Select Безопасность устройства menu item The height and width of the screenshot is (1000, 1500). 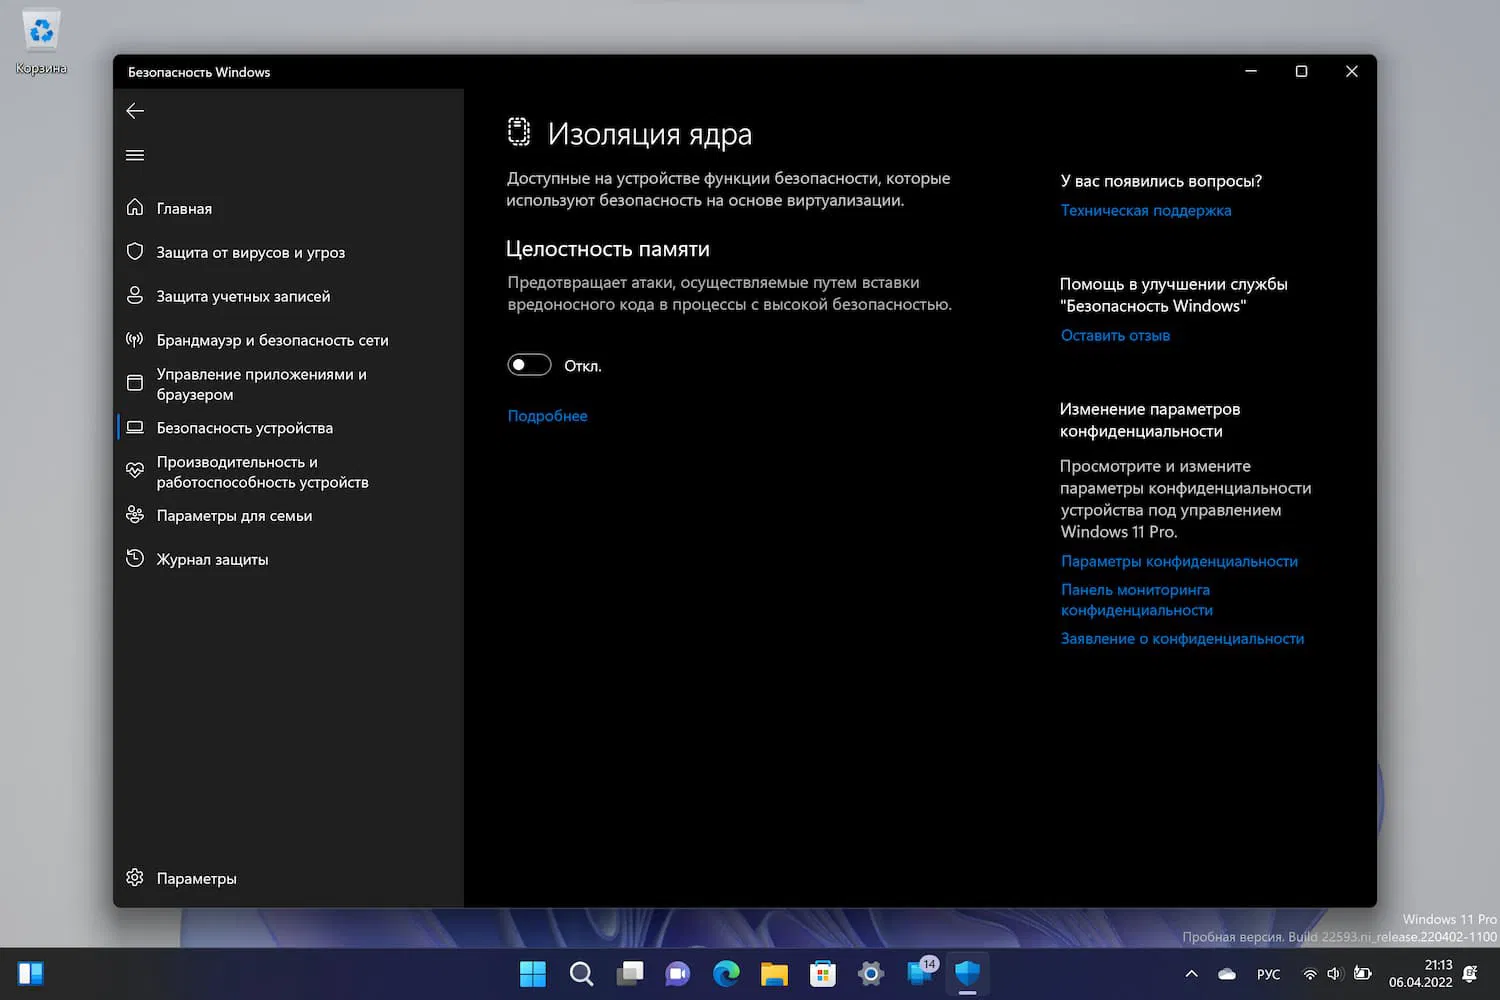244,428
